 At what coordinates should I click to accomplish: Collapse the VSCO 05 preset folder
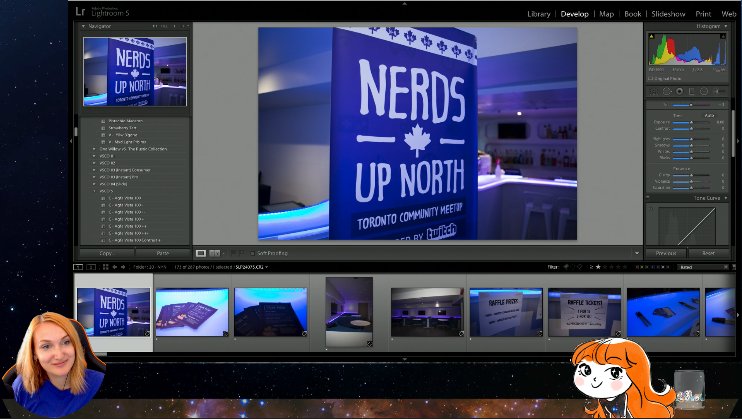(94, 191)
